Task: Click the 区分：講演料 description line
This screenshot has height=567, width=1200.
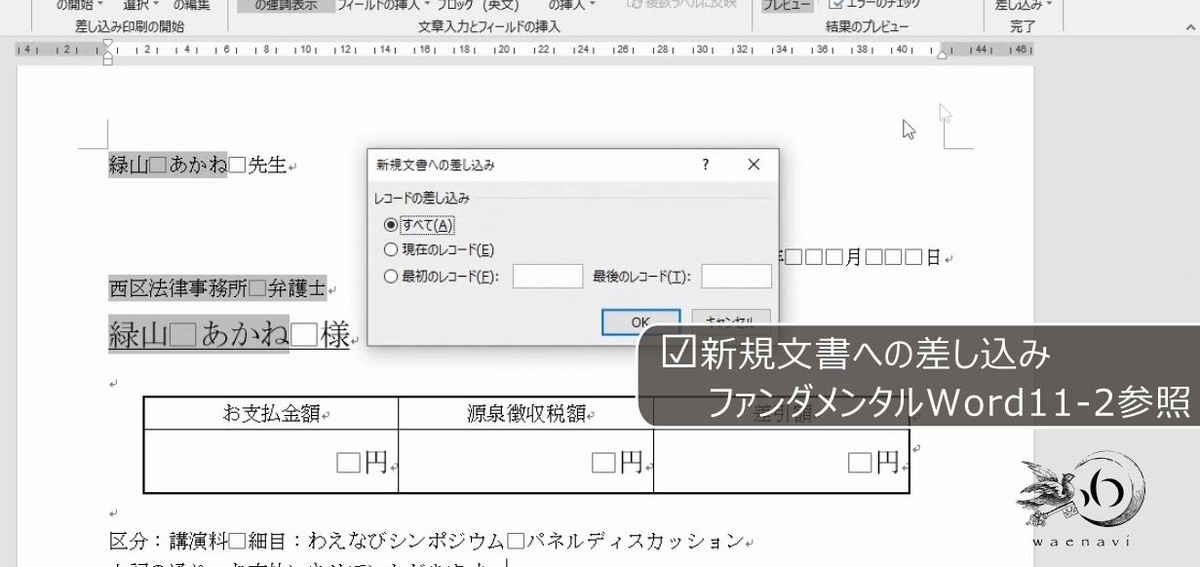Action: (426, 541)
